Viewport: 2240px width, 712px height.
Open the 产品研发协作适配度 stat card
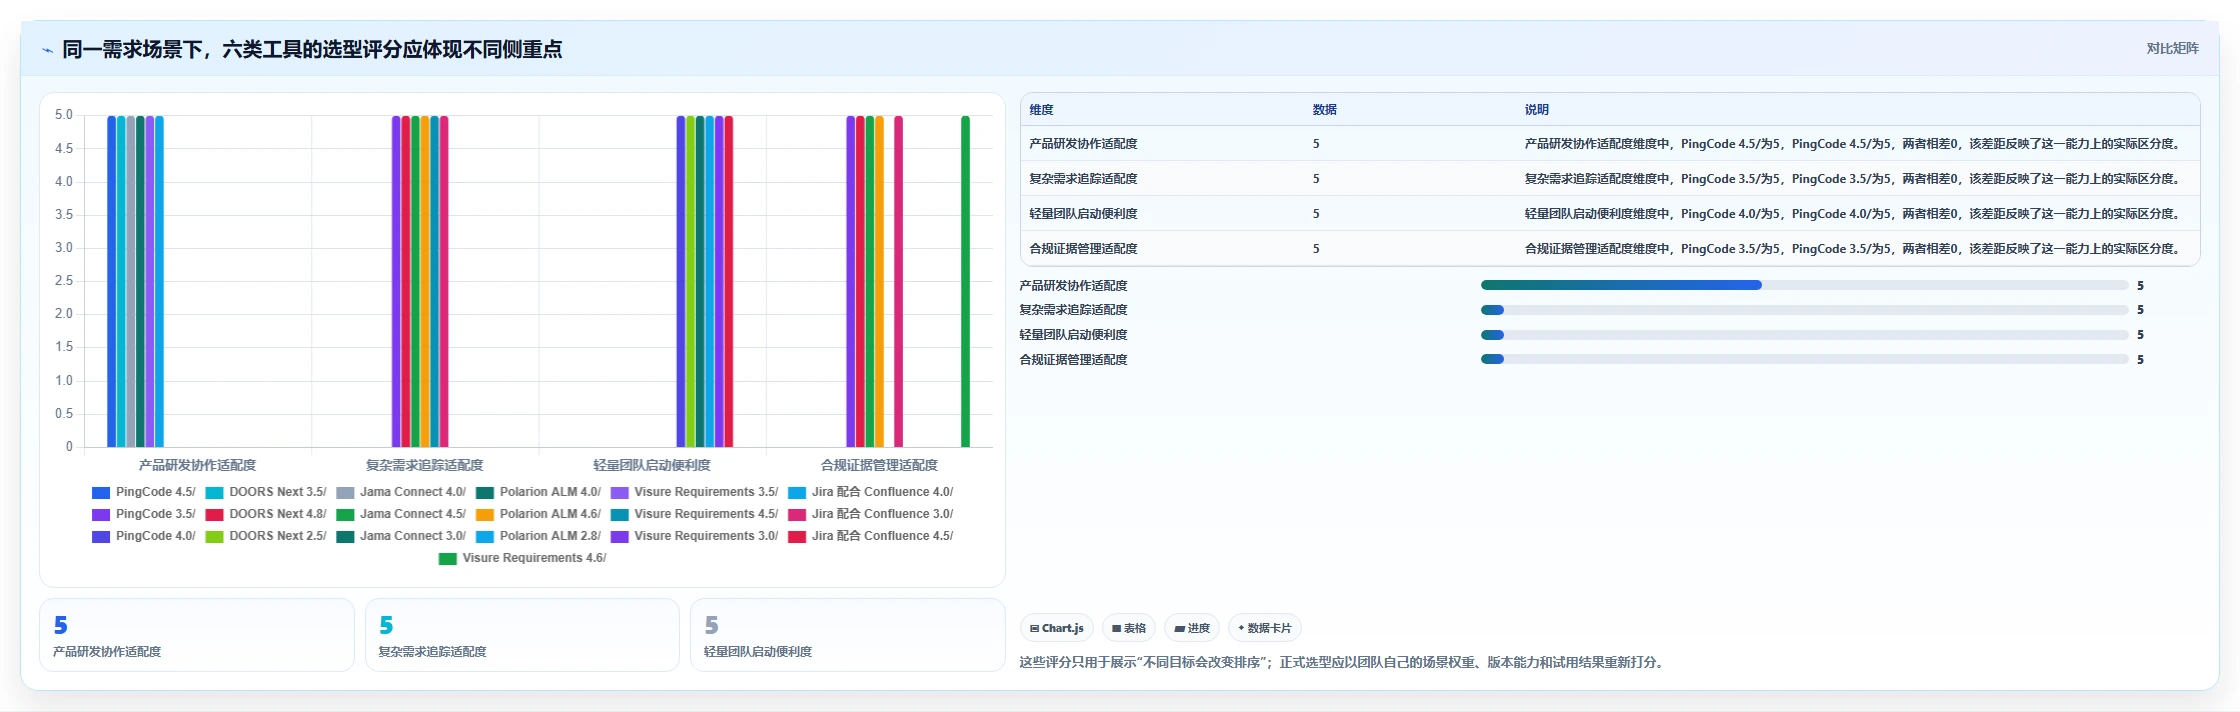click(x=197, y=635)
